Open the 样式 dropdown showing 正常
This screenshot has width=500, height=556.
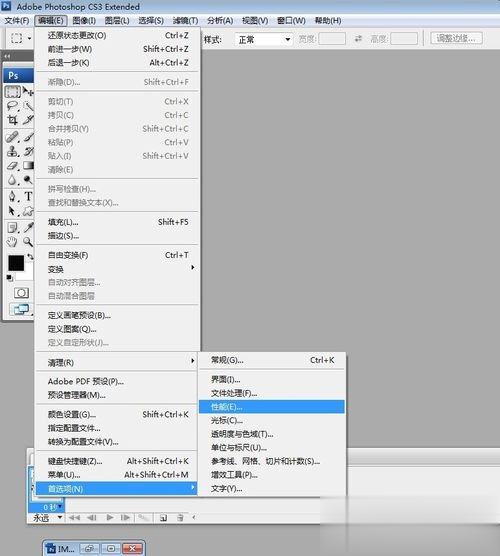(x=263, y=39)
